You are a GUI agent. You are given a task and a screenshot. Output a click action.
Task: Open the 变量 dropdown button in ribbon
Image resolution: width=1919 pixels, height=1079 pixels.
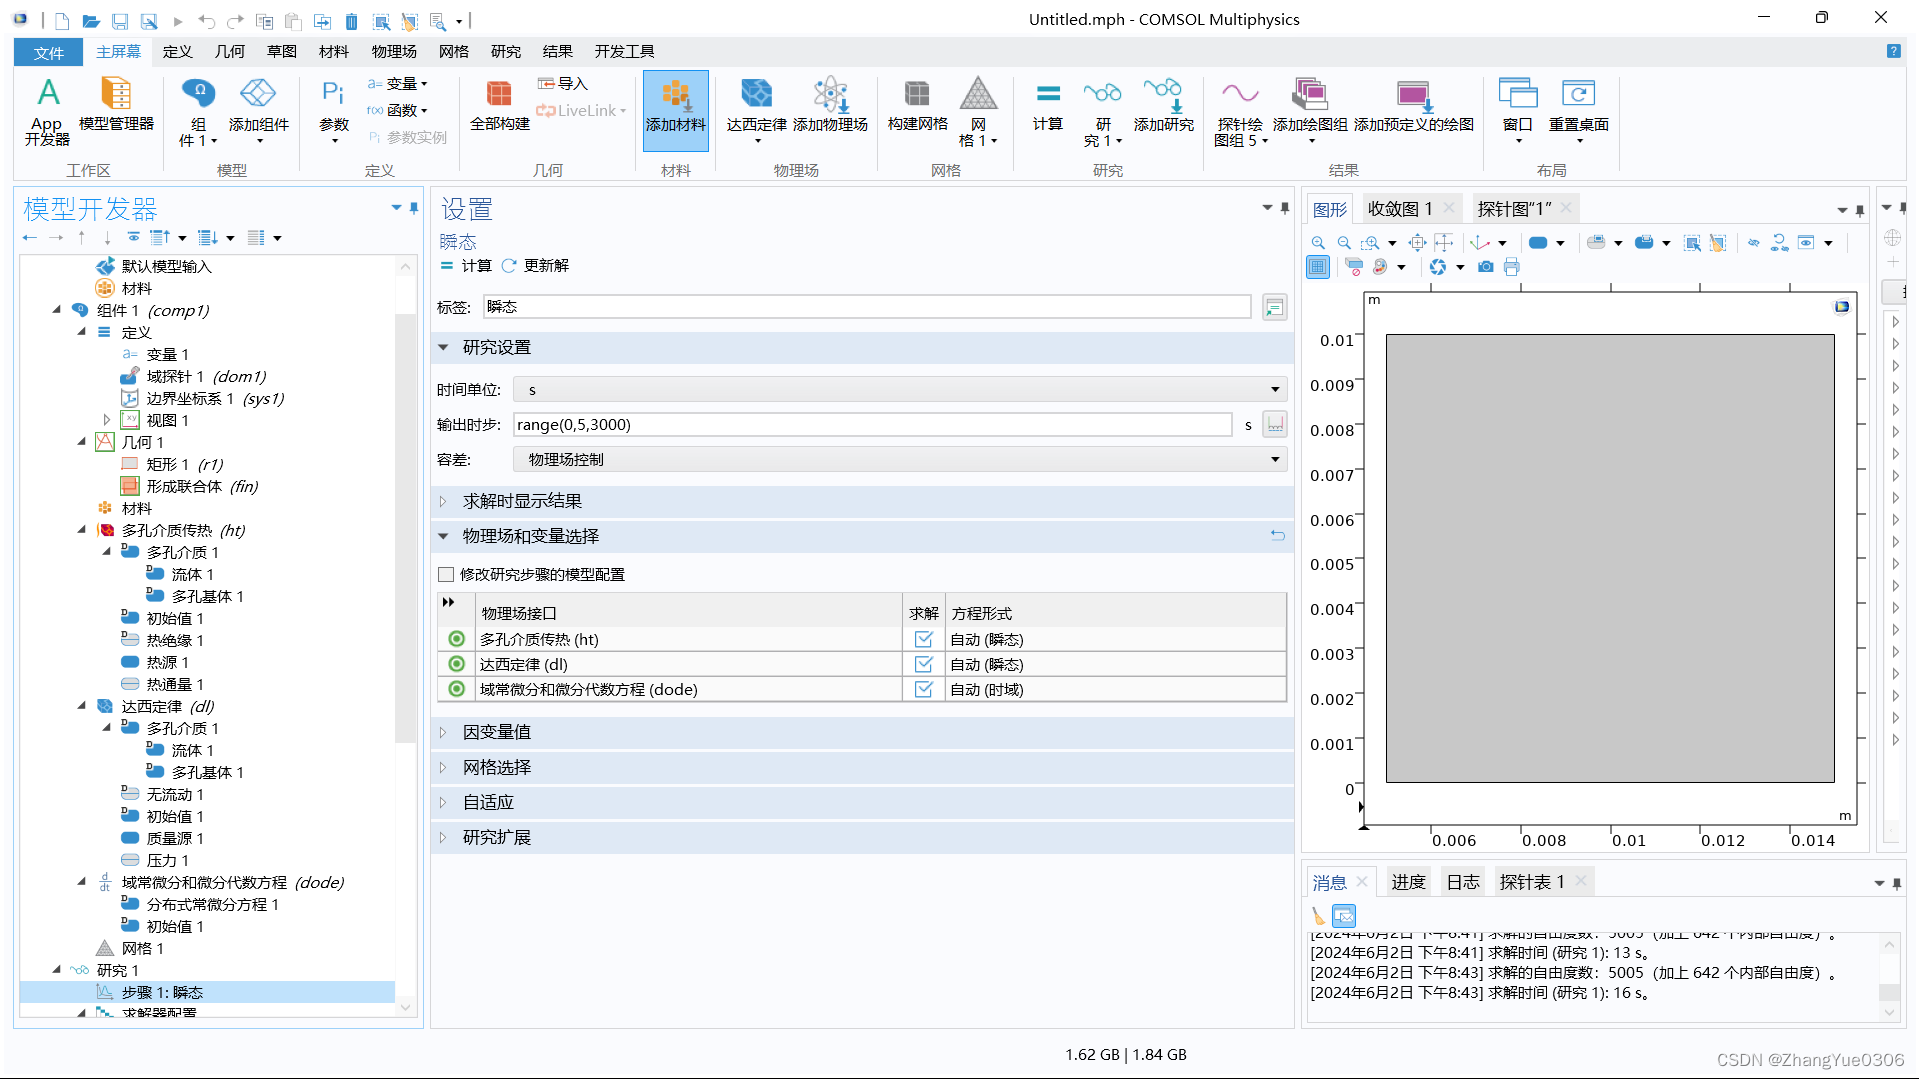pos(398,84)
